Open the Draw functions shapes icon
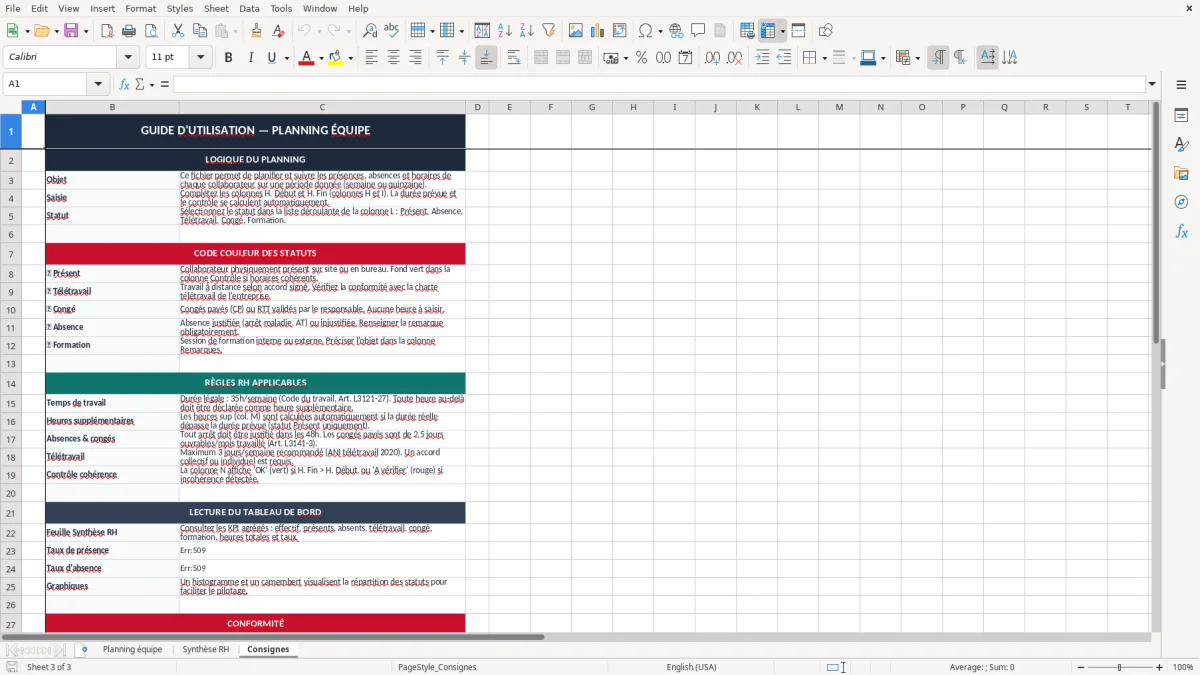Viewport: 1200px width, 675px height. 825,31
